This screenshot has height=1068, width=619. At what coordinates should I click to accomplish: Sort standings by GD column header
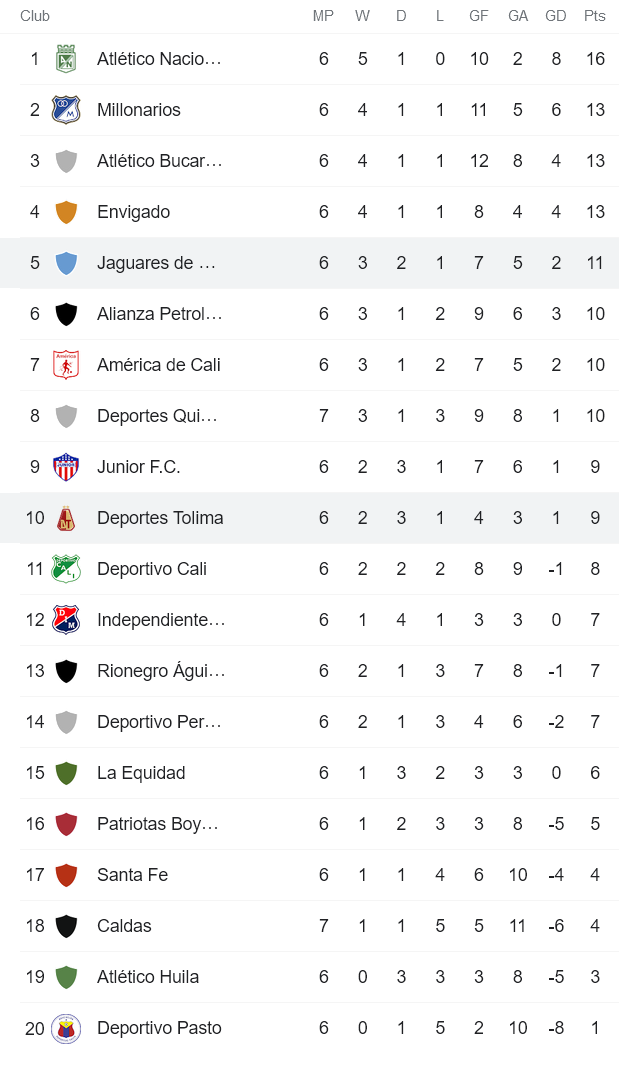[x=556, y=16]
